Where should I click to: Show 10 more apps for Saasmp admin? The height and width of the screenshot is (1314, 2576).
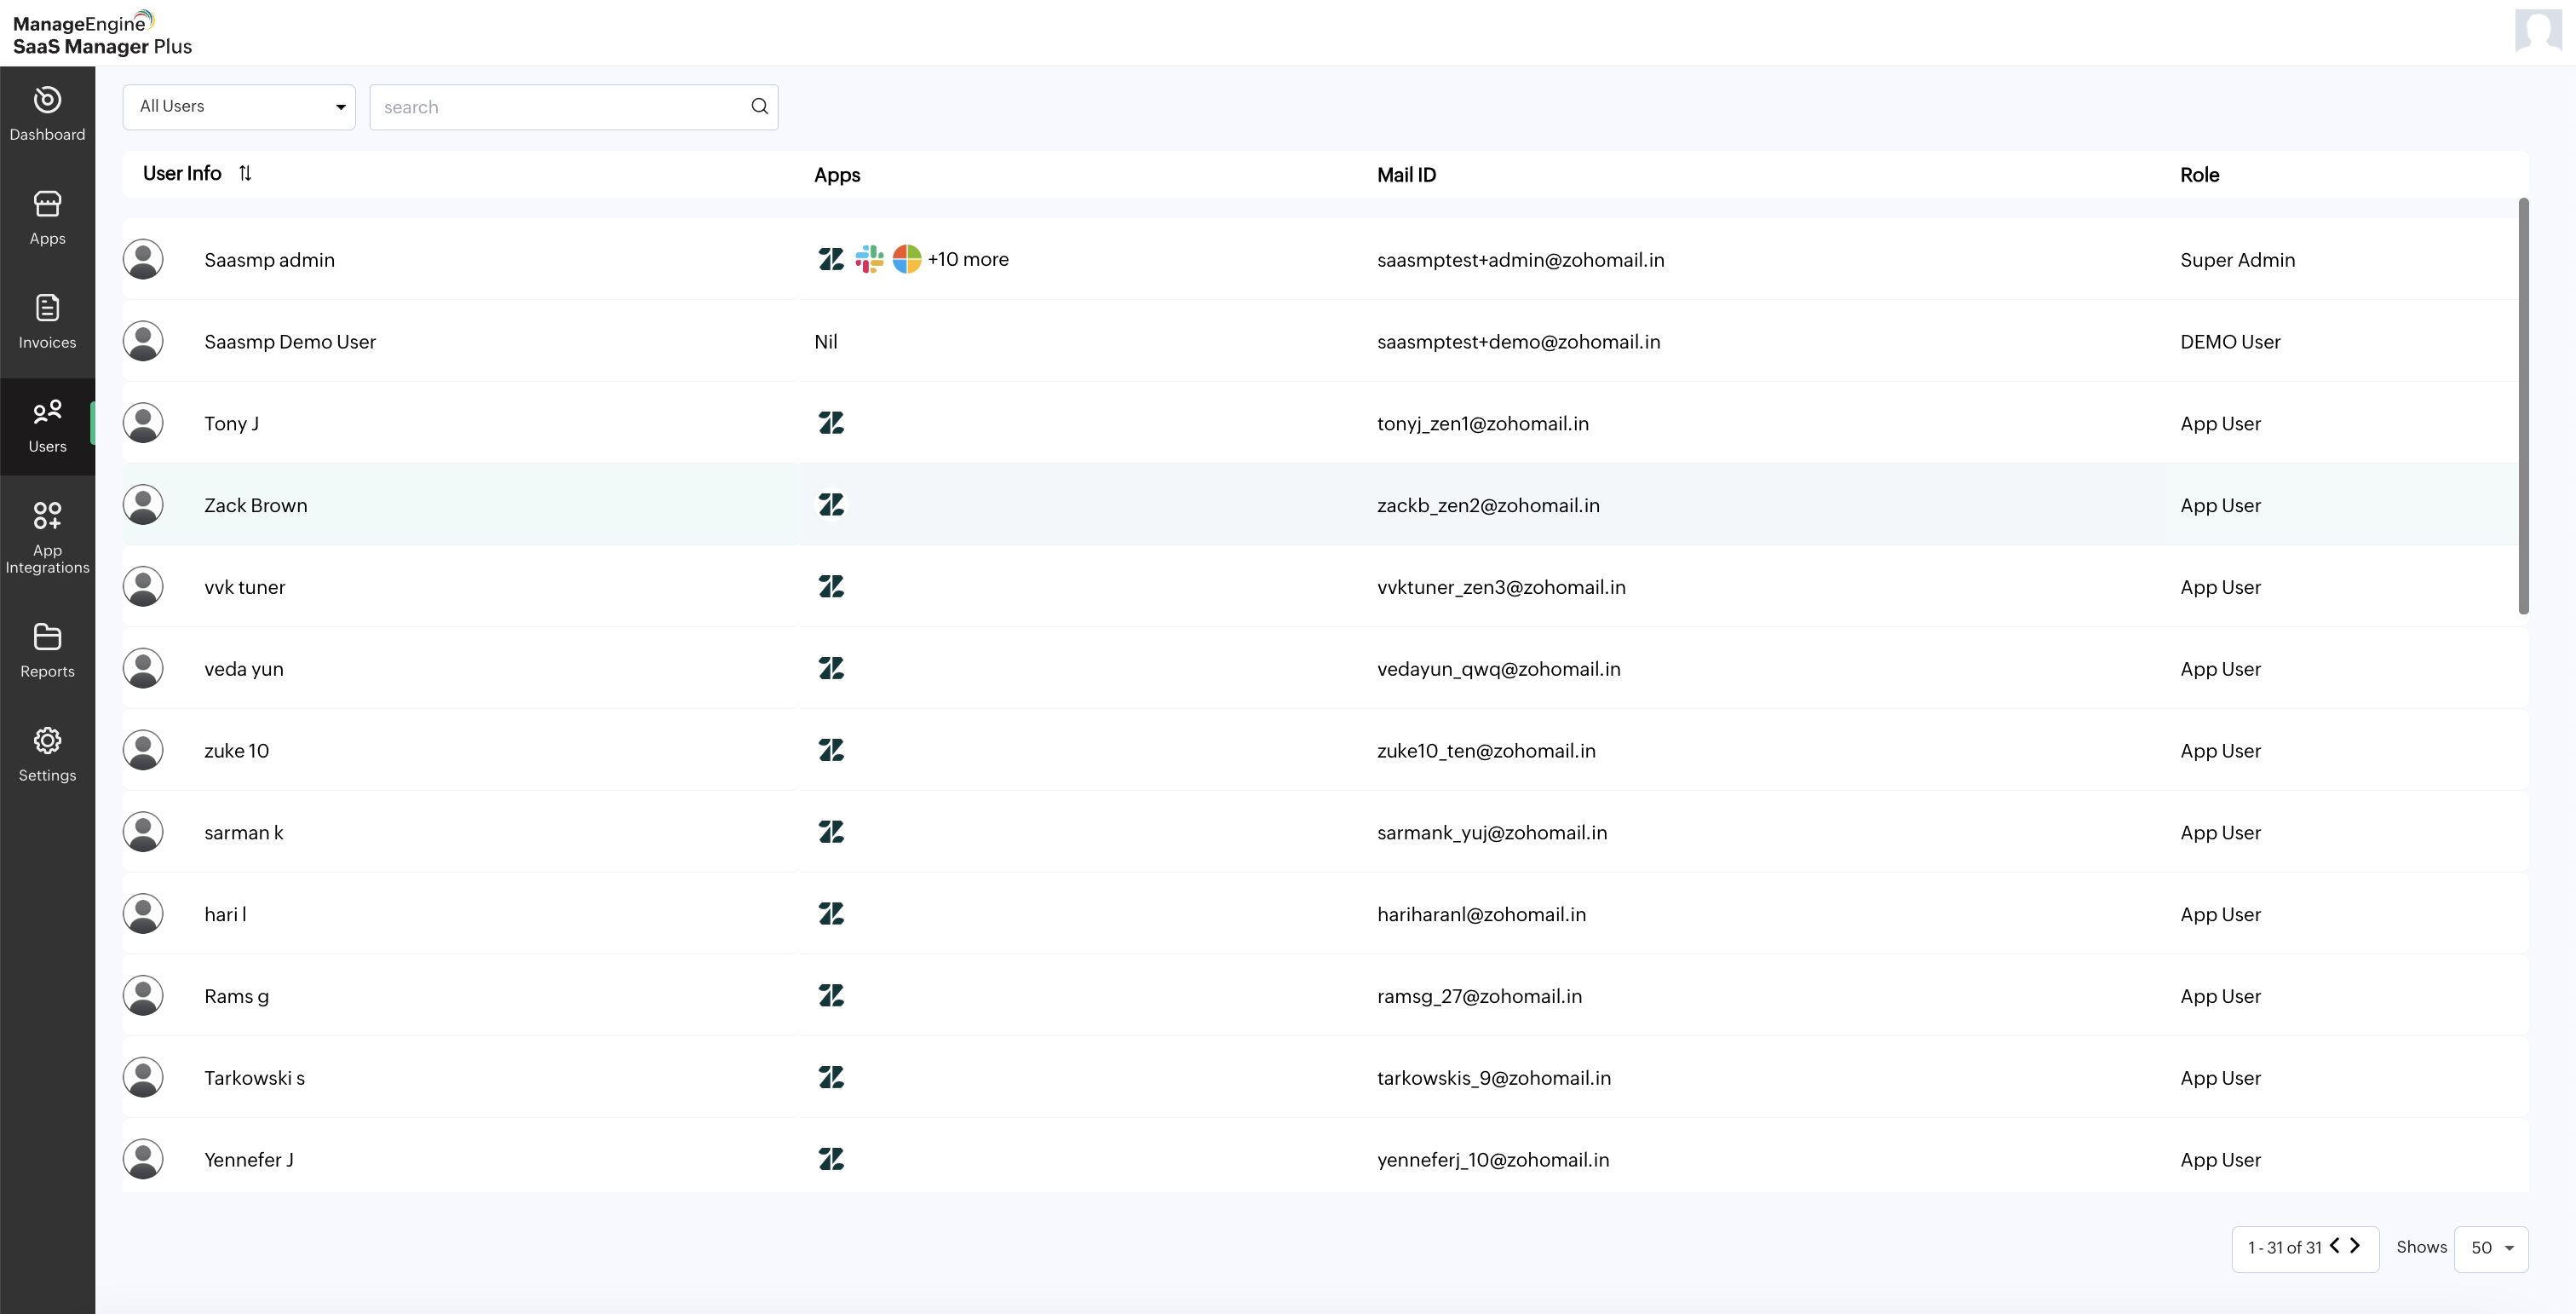pyautogui.click(x=966, y=259)
